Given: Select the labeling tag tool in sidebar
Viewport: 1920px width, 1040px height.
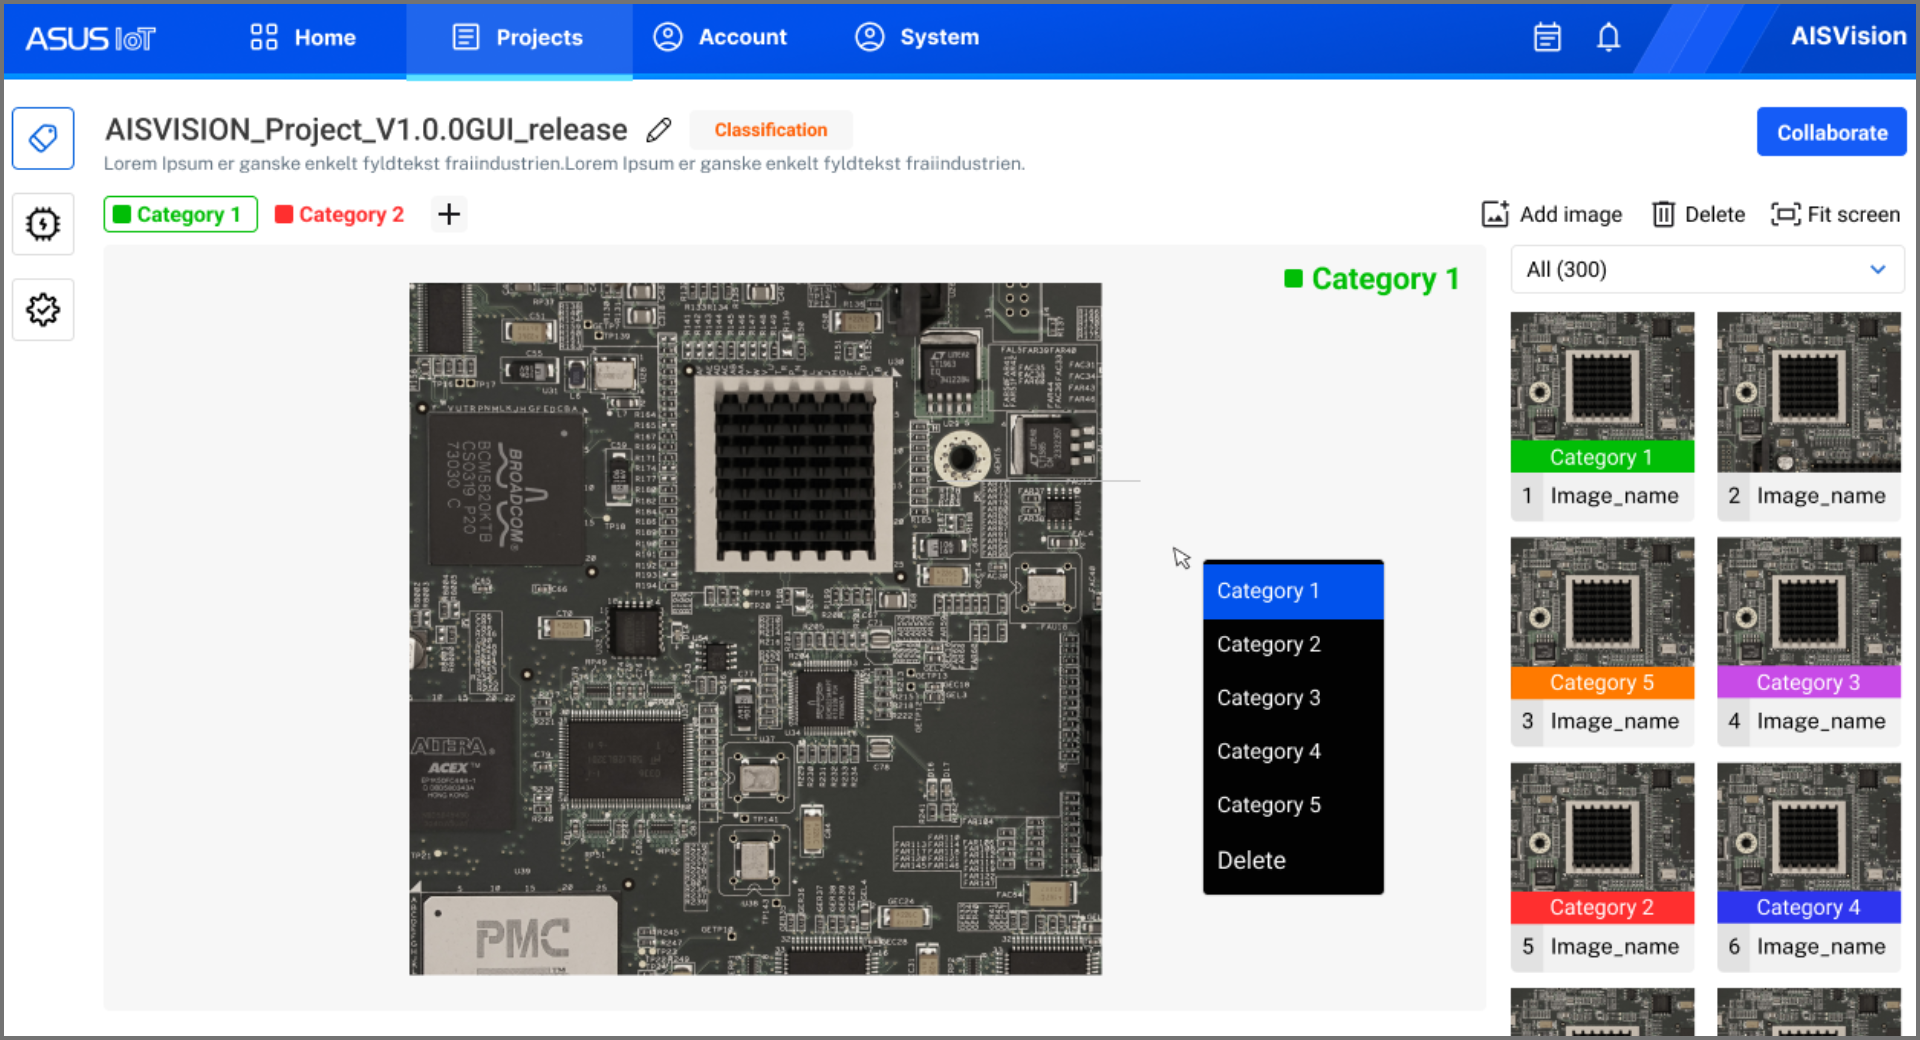Looking at the screenshot, I should click(43, 137).
